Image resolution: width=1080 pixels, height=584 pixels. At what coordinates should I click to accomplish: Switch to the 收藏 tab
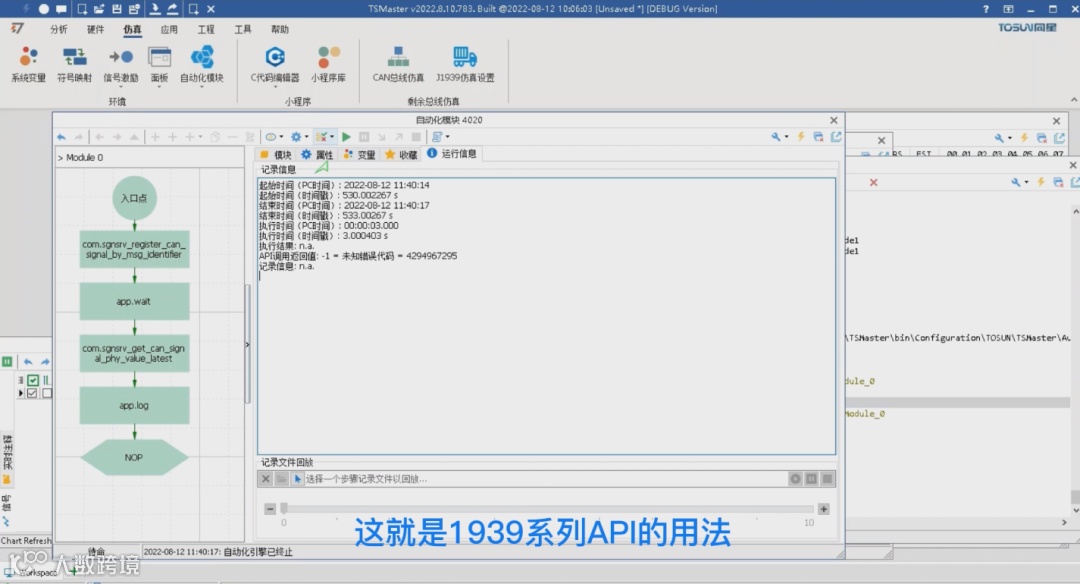click(x=401, y=155)
